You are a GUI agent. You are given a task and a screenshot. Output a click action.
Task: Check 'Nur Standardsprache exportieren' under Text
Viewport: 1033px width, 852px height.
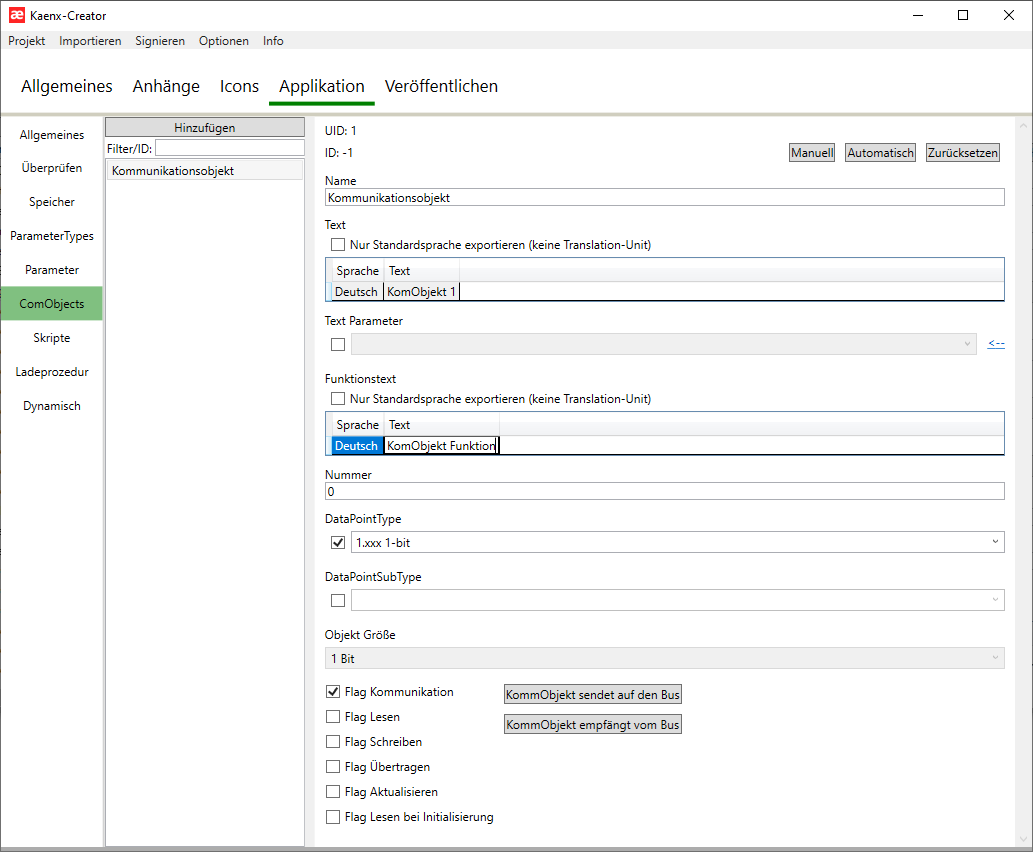[x=337, y=244]
